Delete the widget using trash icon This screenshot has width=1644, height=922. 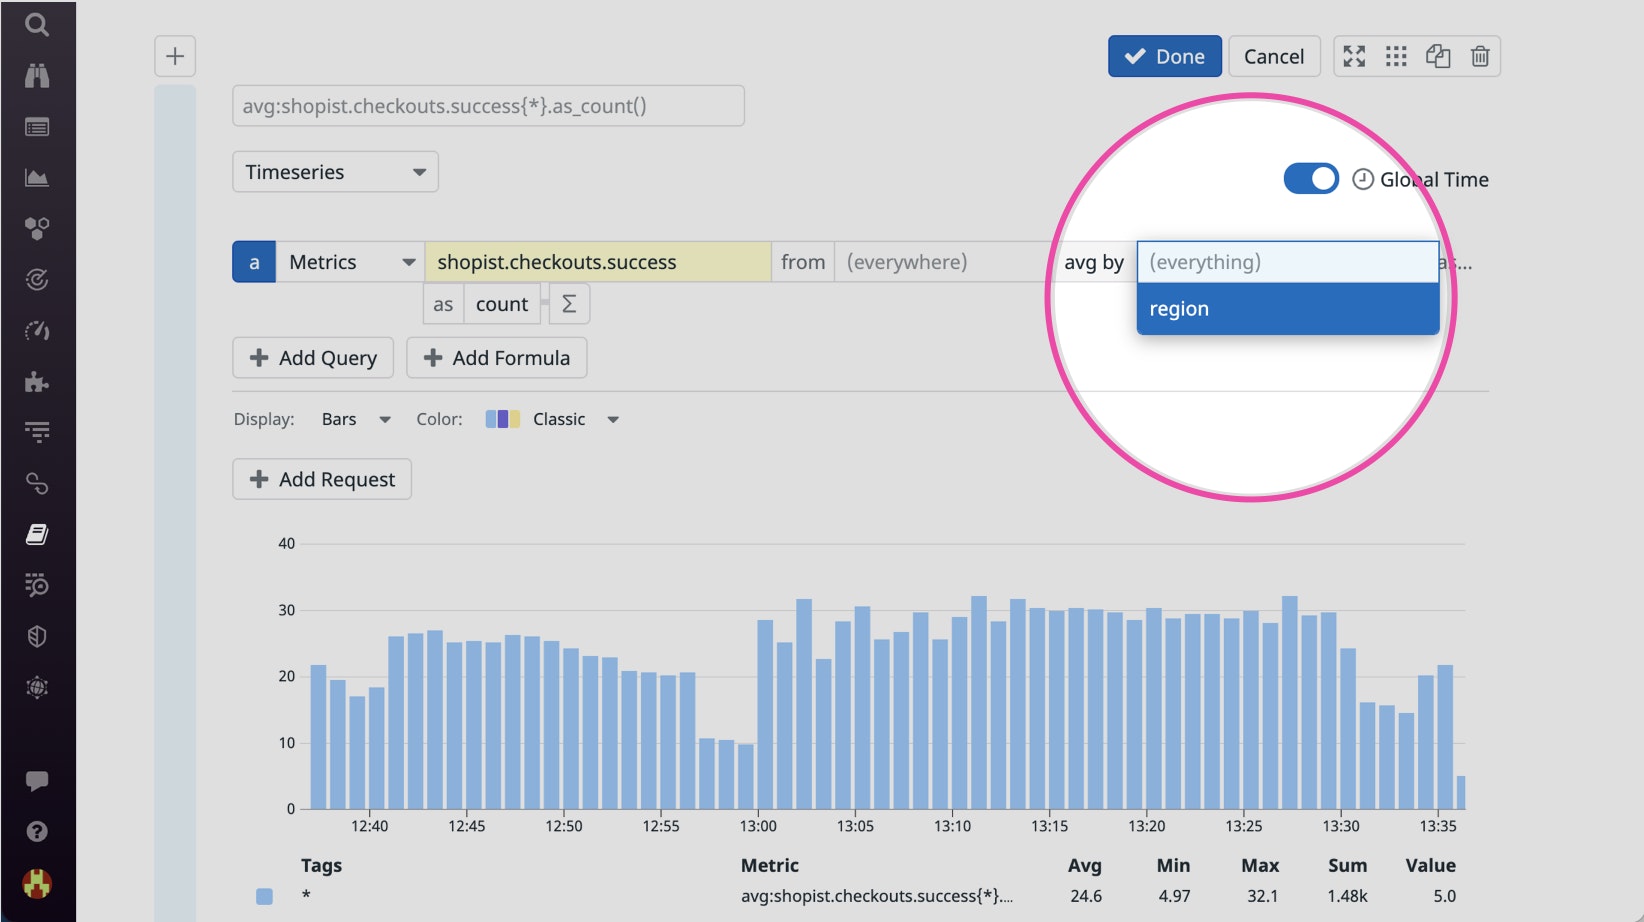1481,56
